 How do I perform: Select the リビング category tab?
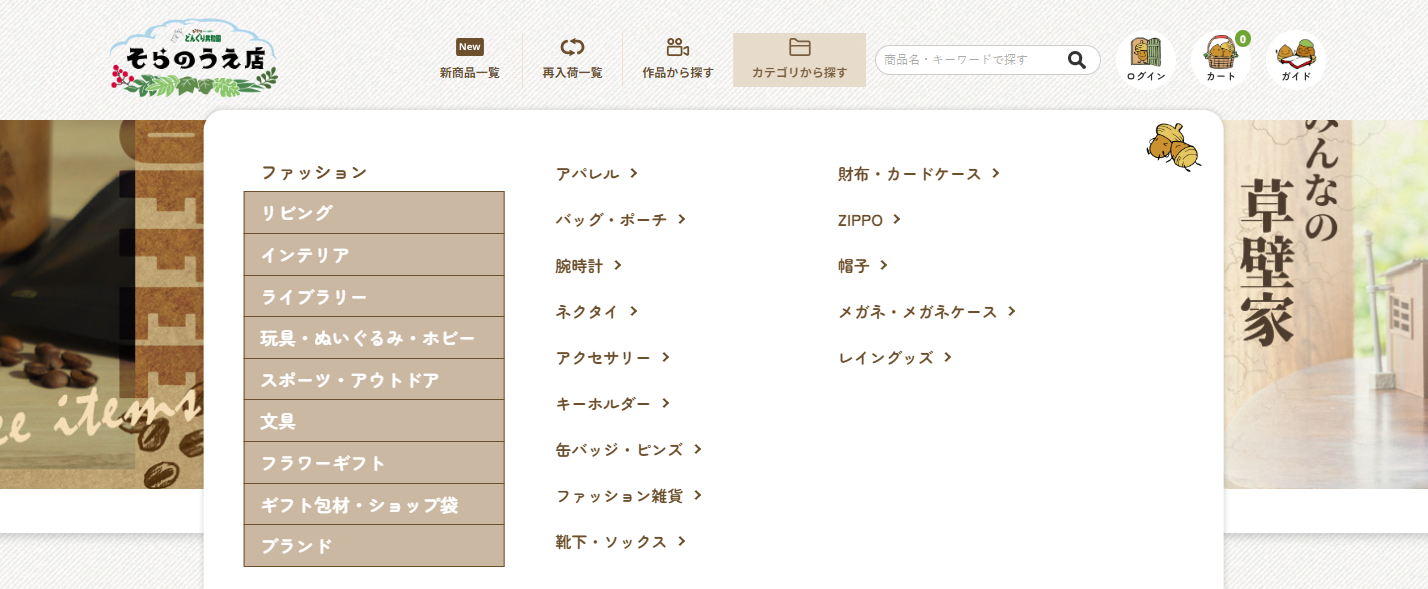[x=374, y=213]
